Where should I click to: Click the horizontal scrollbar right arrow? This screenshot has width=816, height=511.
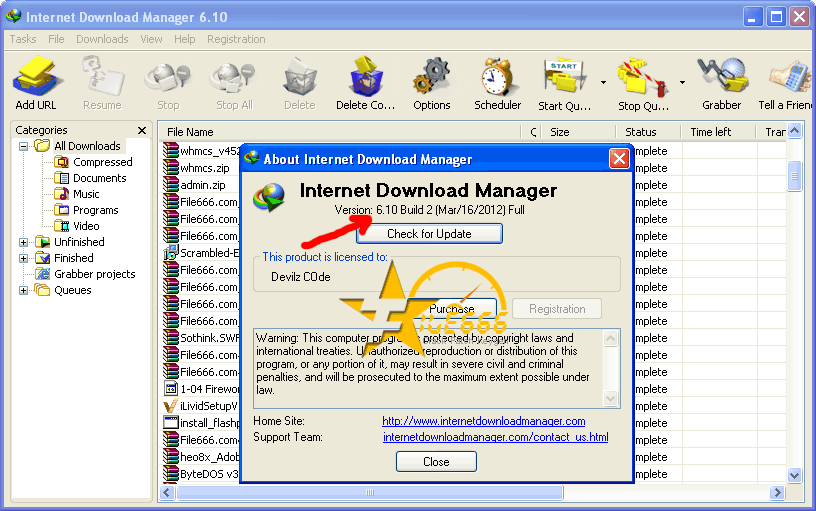[777, 492]
